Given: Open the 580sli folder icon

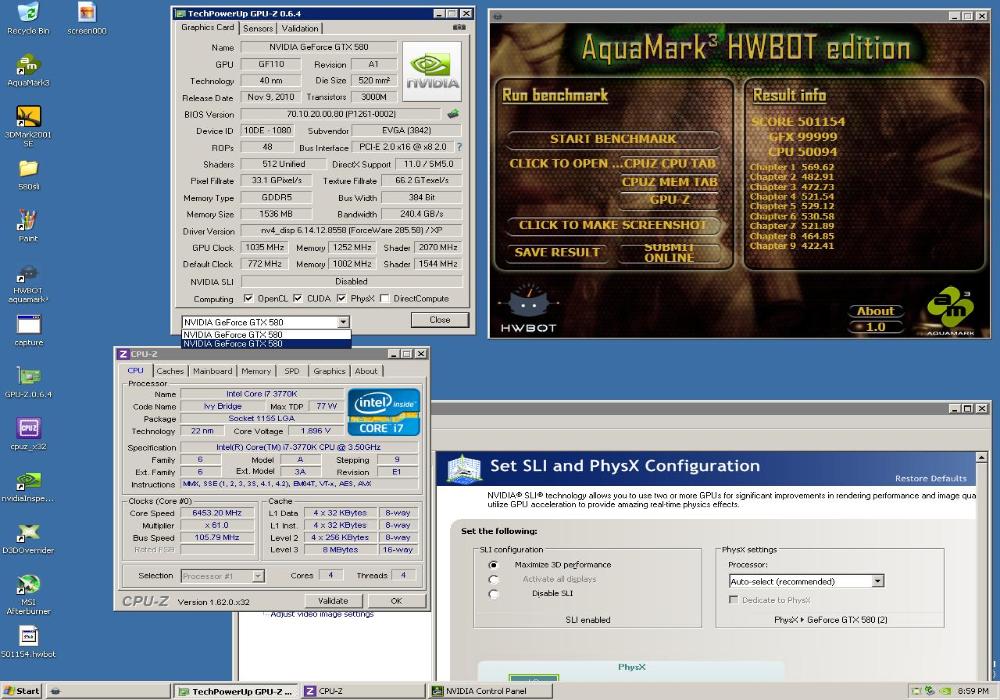Looking at the screenshot, I should [x=28, y=174].
